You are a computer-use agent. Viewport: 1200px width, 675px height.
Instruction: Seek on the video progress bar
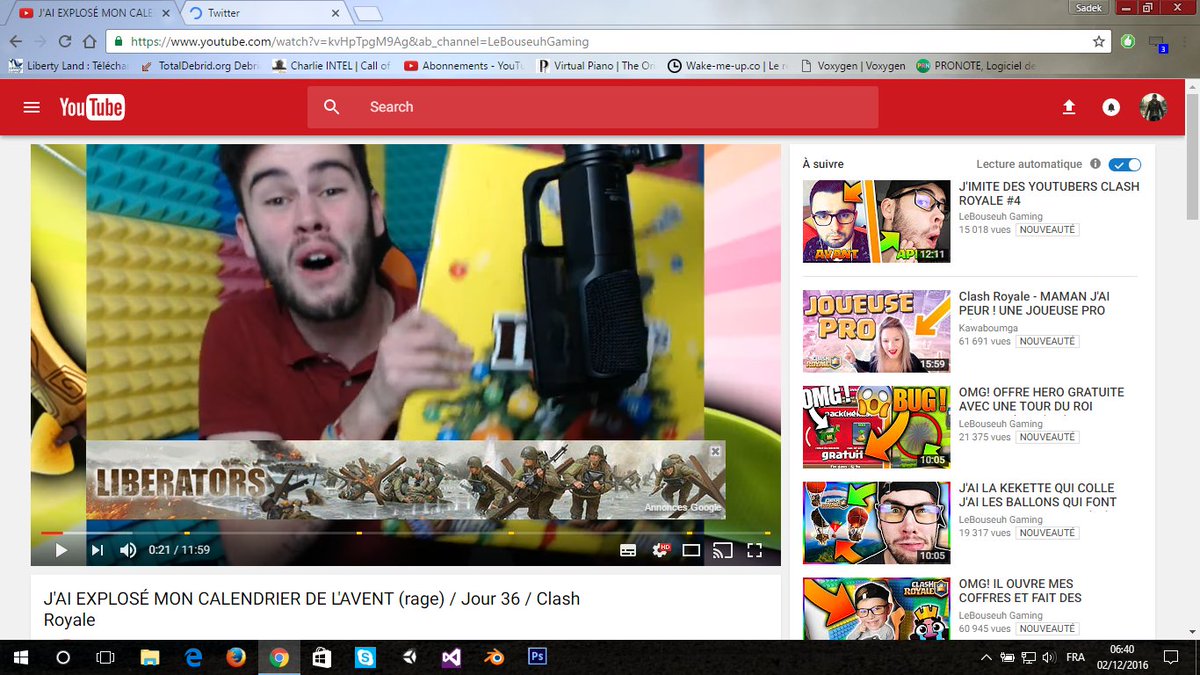[405, 533]
